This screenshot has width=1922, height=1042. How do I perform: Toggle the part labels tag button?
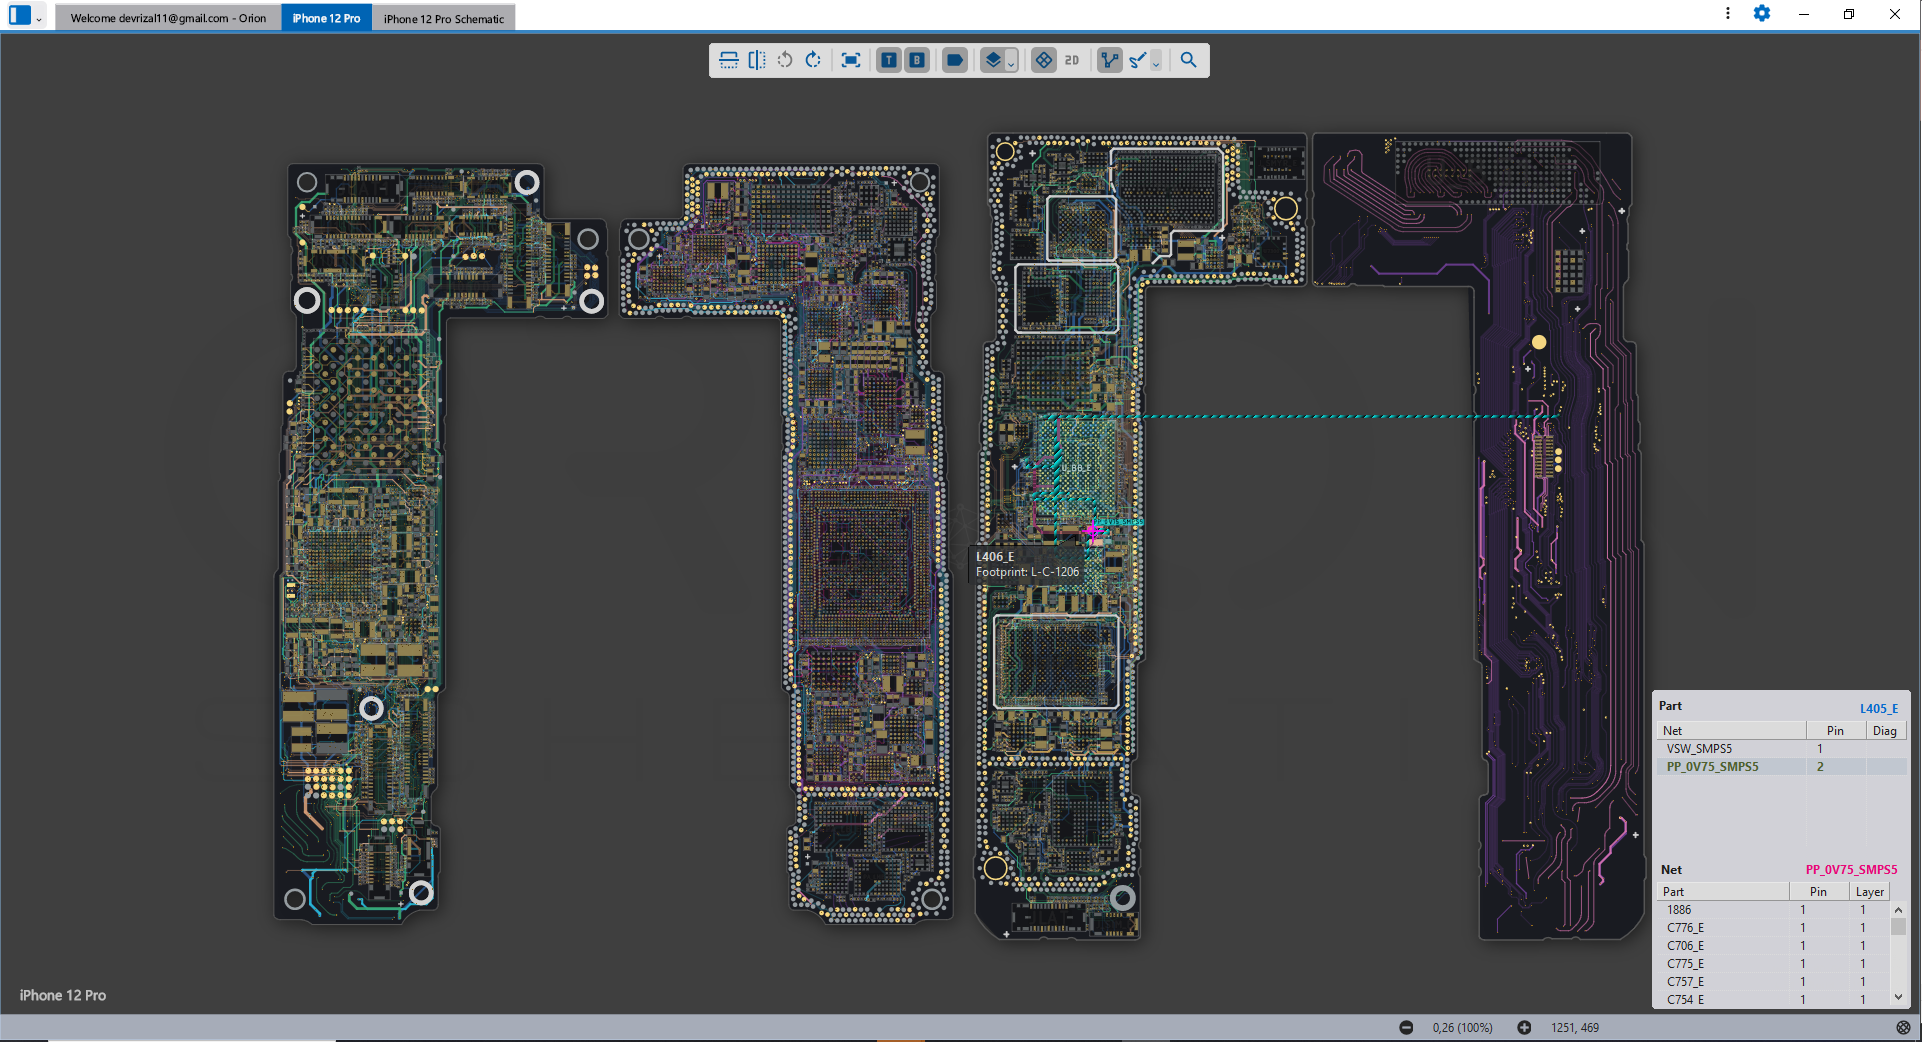pos(954,60)
